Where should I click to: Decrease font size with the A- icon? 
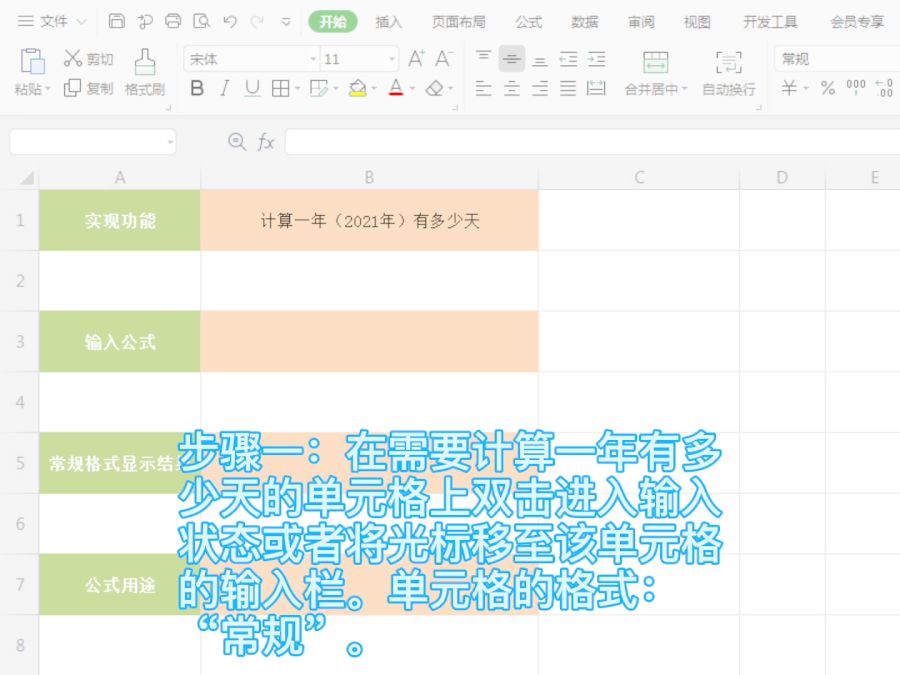coord(444,59)
